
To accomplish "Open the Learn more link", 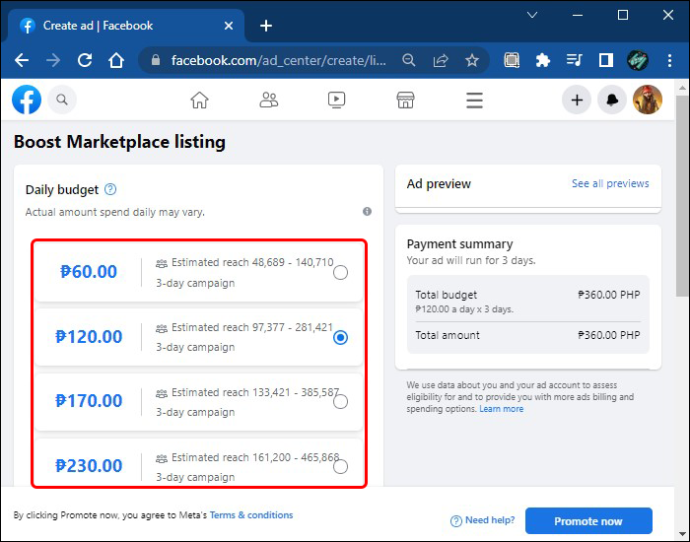I will click(501, 409).
